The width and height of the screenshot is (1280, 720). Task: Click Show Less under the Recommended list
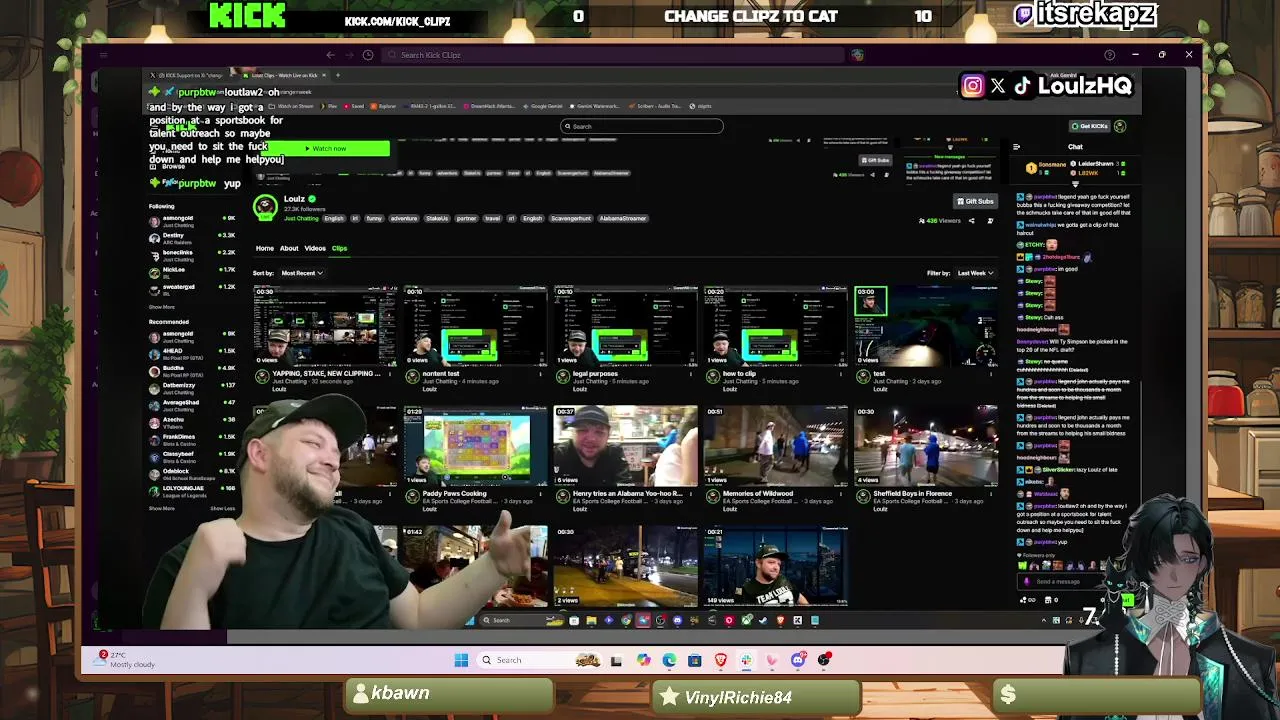222,509
